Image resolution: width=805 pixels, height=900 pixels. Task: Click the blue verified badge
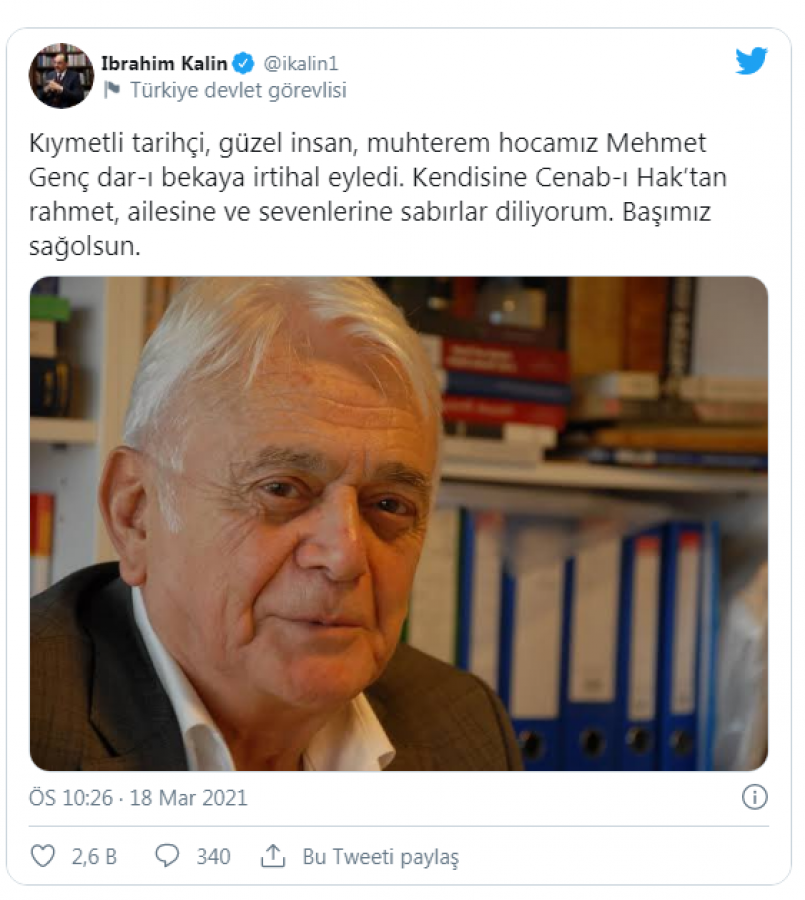pyautogui.click(x=243, y=63)
